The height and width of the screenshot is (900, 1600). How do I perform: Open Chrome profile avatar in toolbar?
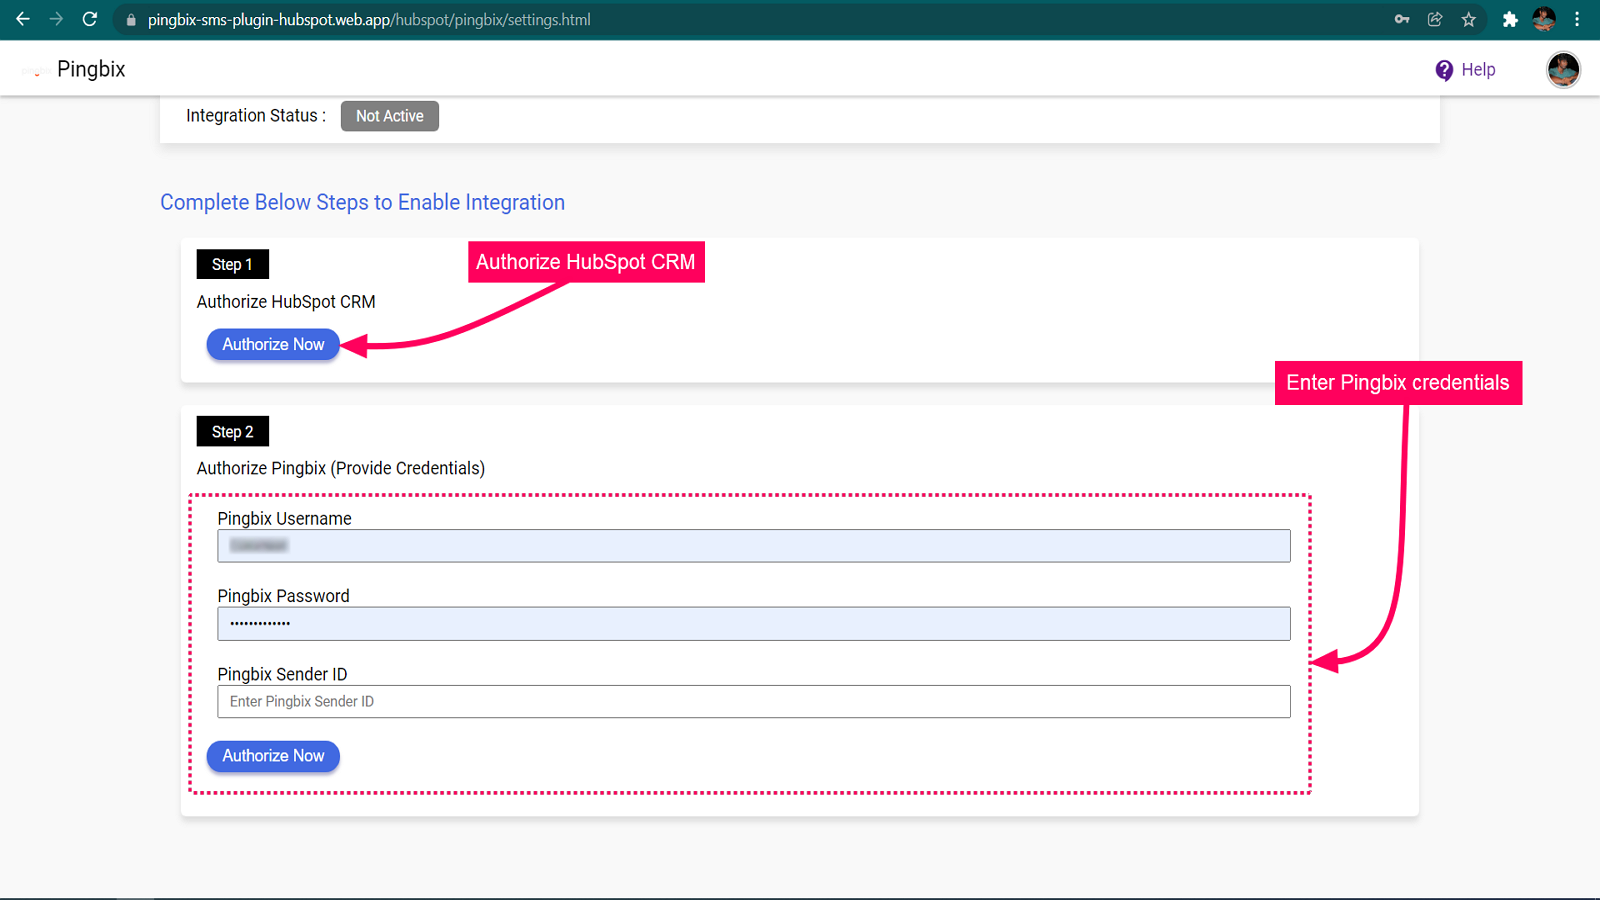click(x=1544, y=19)
